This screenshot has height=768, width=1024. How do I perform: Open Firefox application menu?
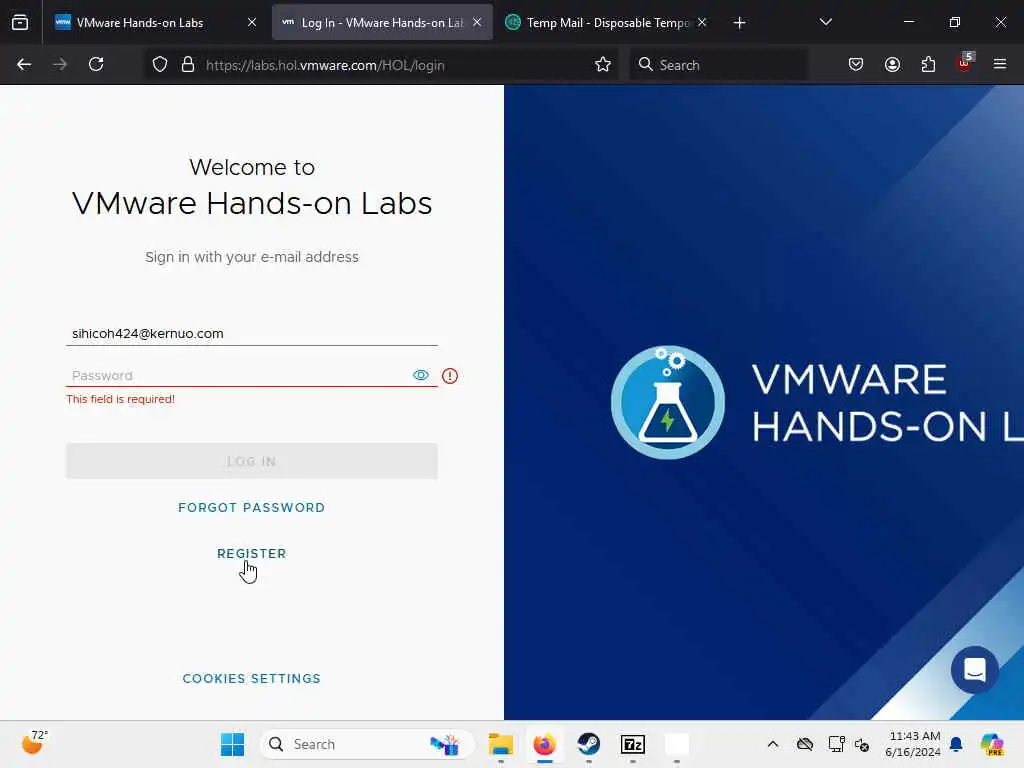coord(1000,65)
